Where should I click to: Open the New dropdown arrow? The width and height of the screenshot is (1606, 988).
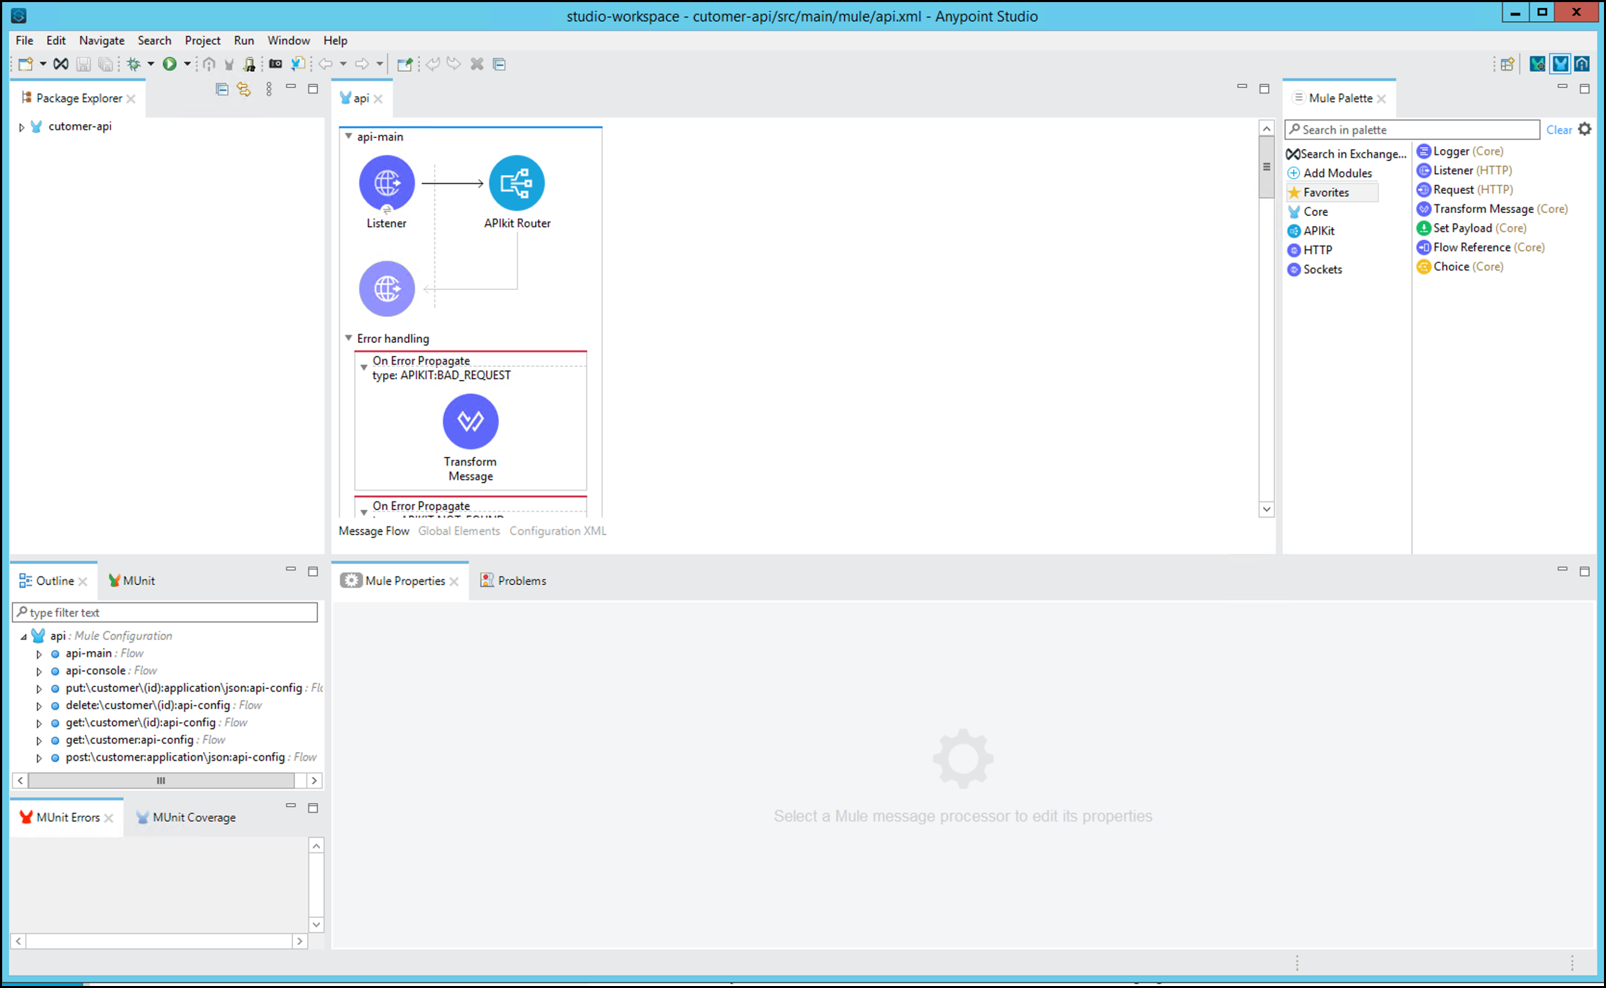[x=43, y=64]
